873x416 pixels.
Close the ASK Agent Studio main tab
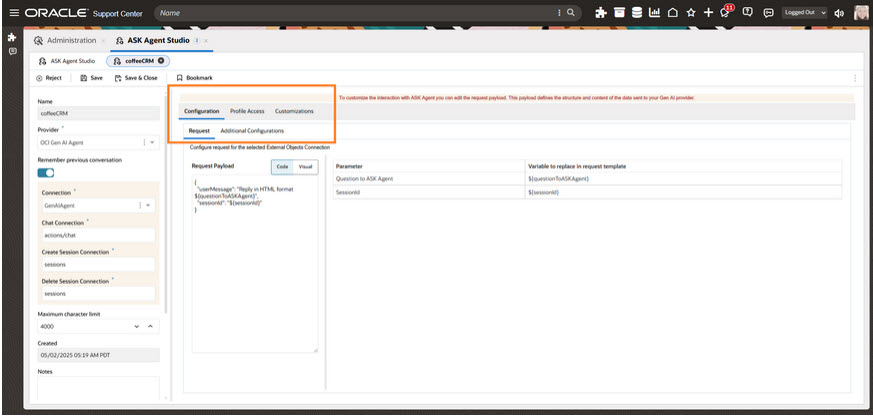[206, 41]
